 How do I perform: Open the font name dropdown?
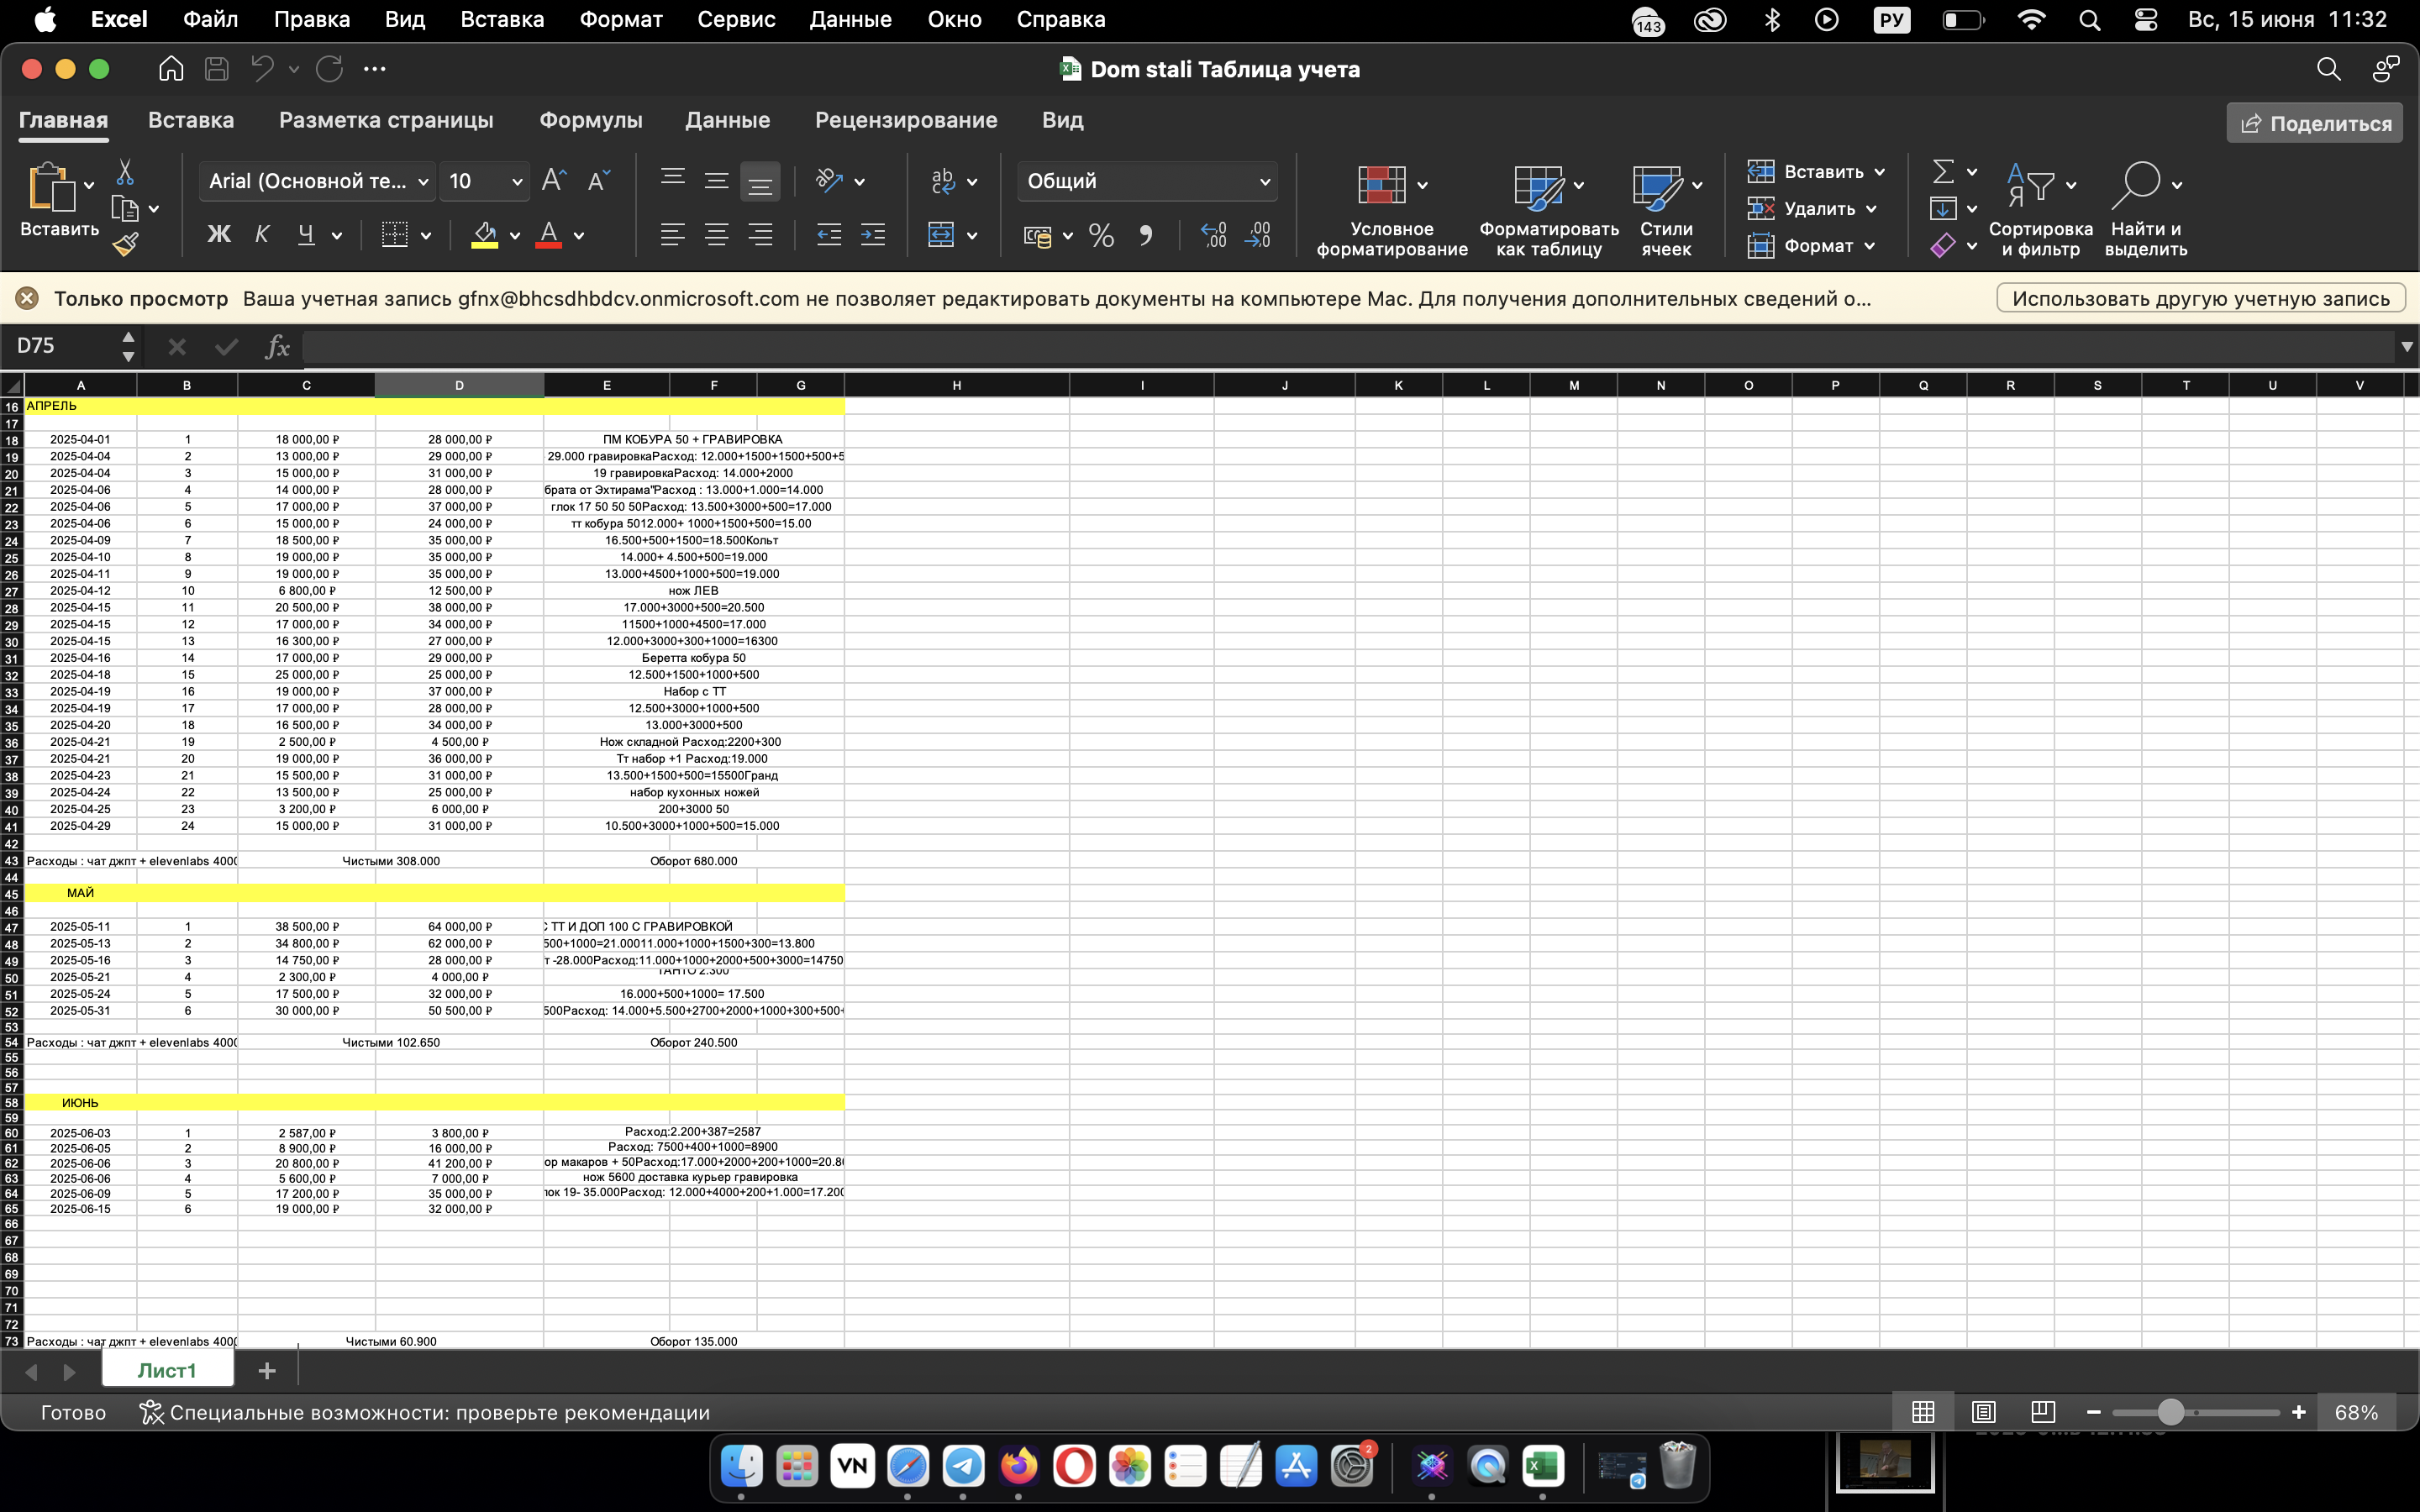(x=423, y=182)
